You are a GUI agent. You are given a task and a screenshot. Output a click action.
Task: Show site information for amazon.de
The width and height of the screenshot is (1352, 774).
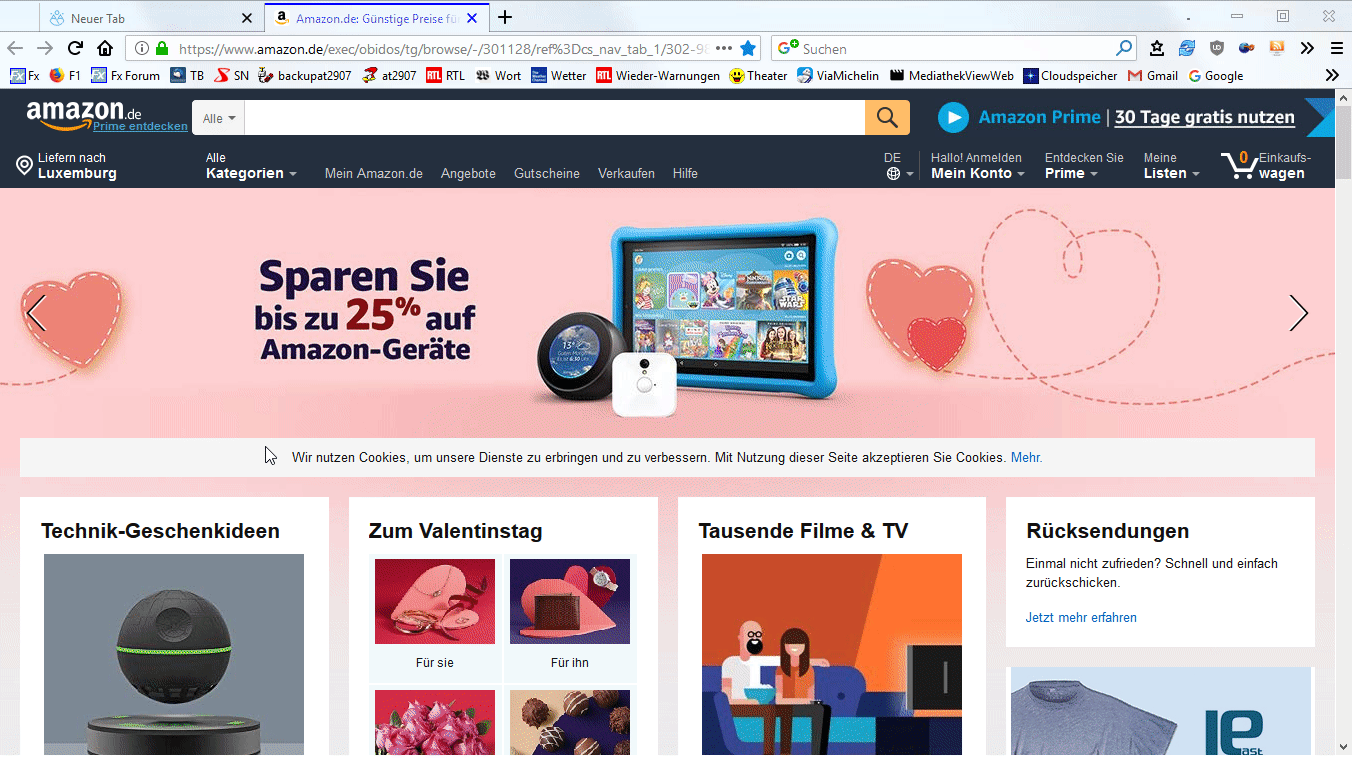click(142, 48)
